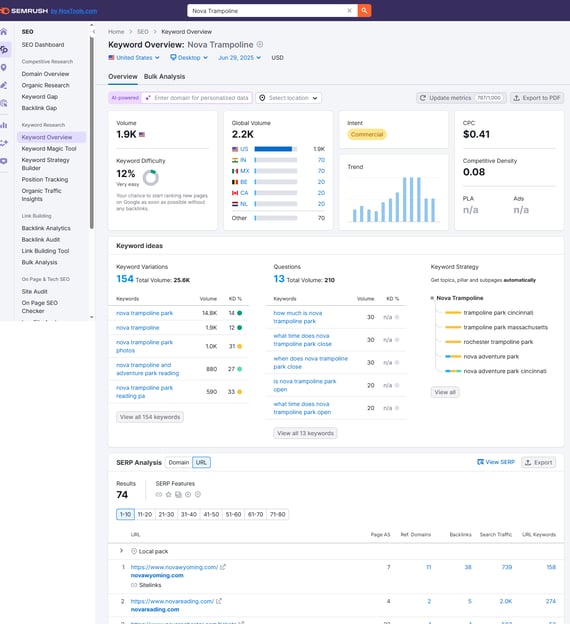
Task: Open external link icon for novareading.com
Action: tap(219, 601)
